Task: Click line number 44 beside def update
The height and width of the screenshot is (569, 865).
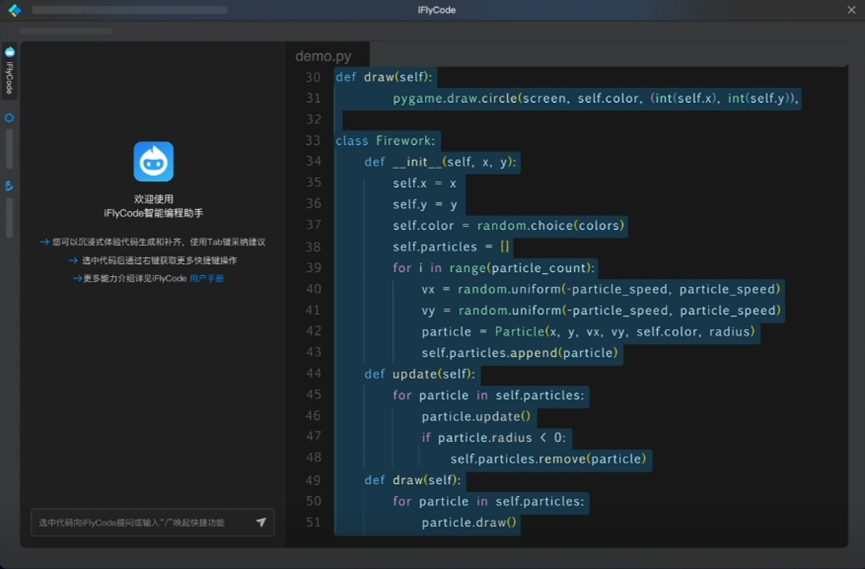Action: point(313,374)
